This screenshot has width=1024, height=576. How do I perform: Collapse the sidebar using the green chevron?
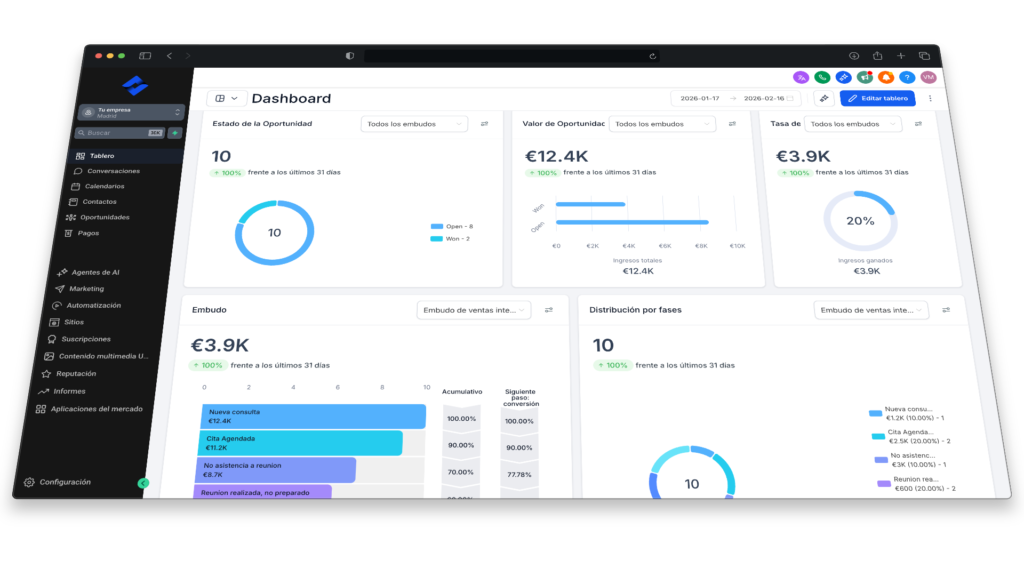click(x=145, y=482)
